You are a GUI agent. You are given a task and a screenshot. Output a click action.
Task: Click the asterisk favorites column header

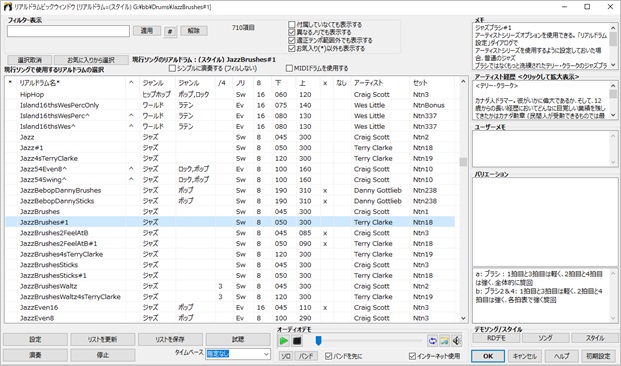10,83
